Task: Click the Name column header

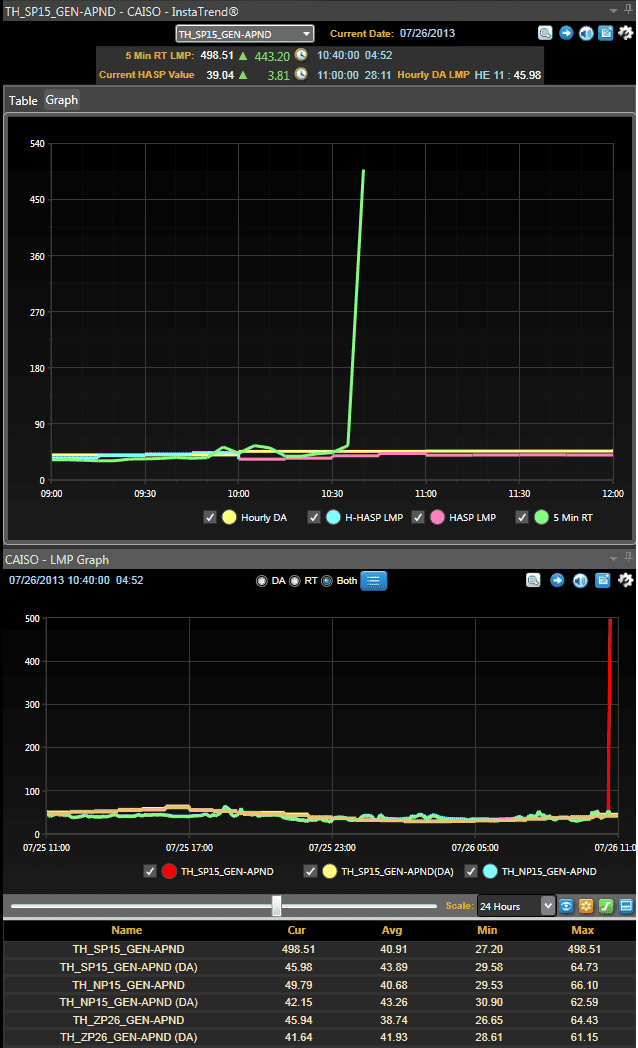Action: (127, 930)
